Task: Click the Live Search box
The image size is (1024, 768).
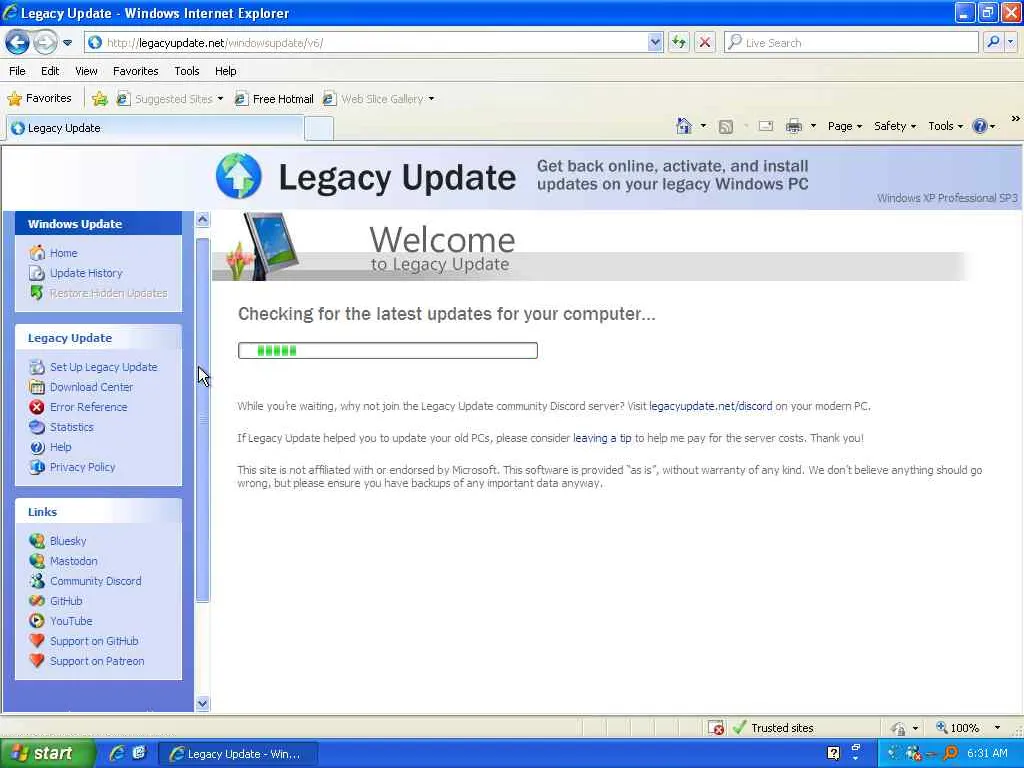Action: pyautogui.click(x=851, y=42)
